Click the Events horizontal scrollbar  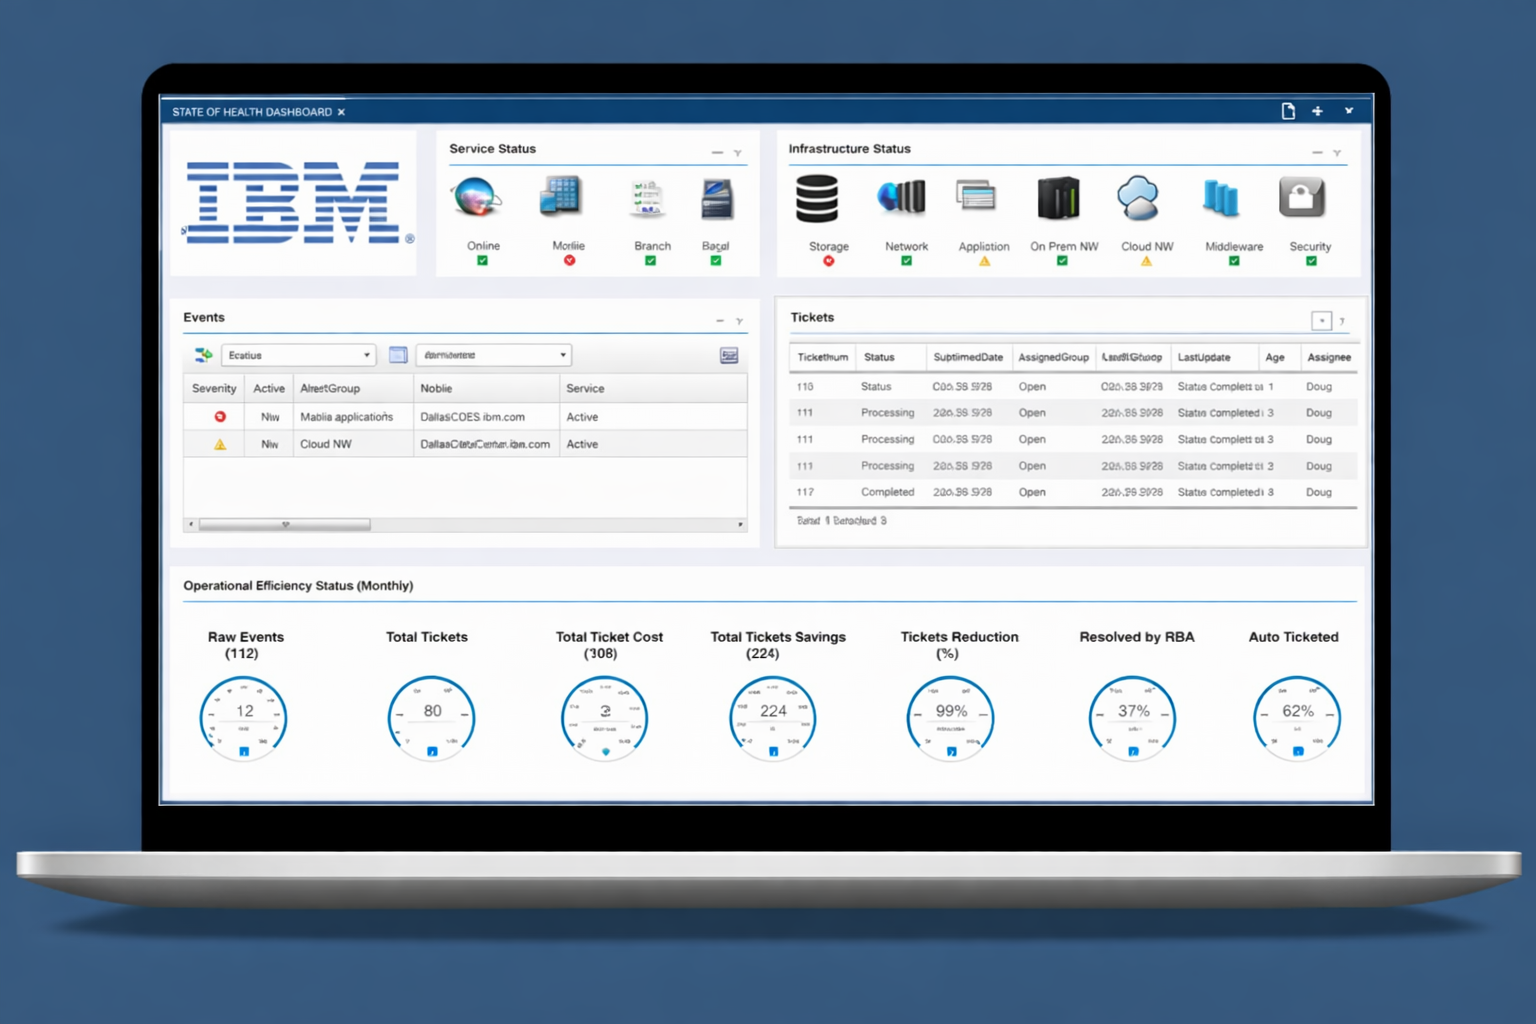[285, 524]
